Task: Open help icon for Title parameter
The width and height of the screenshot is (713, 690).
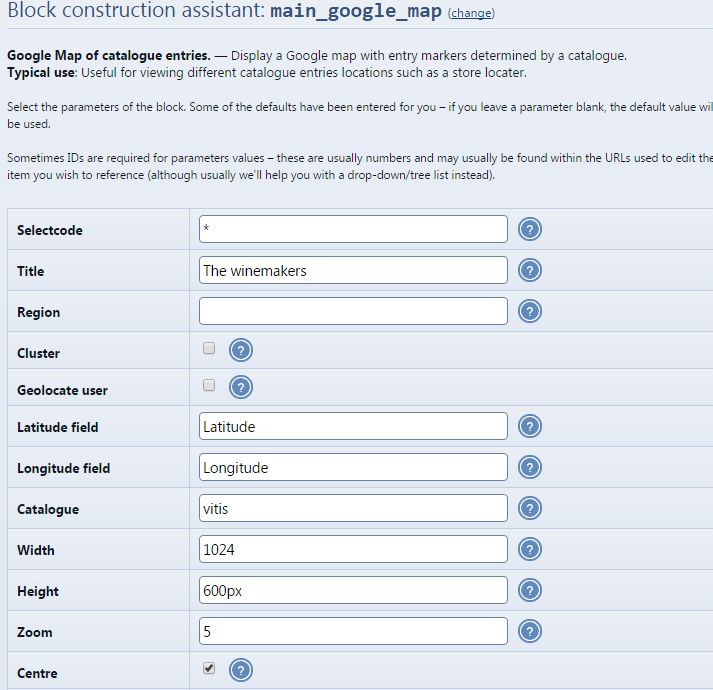Action: click(x=530, y=271)
